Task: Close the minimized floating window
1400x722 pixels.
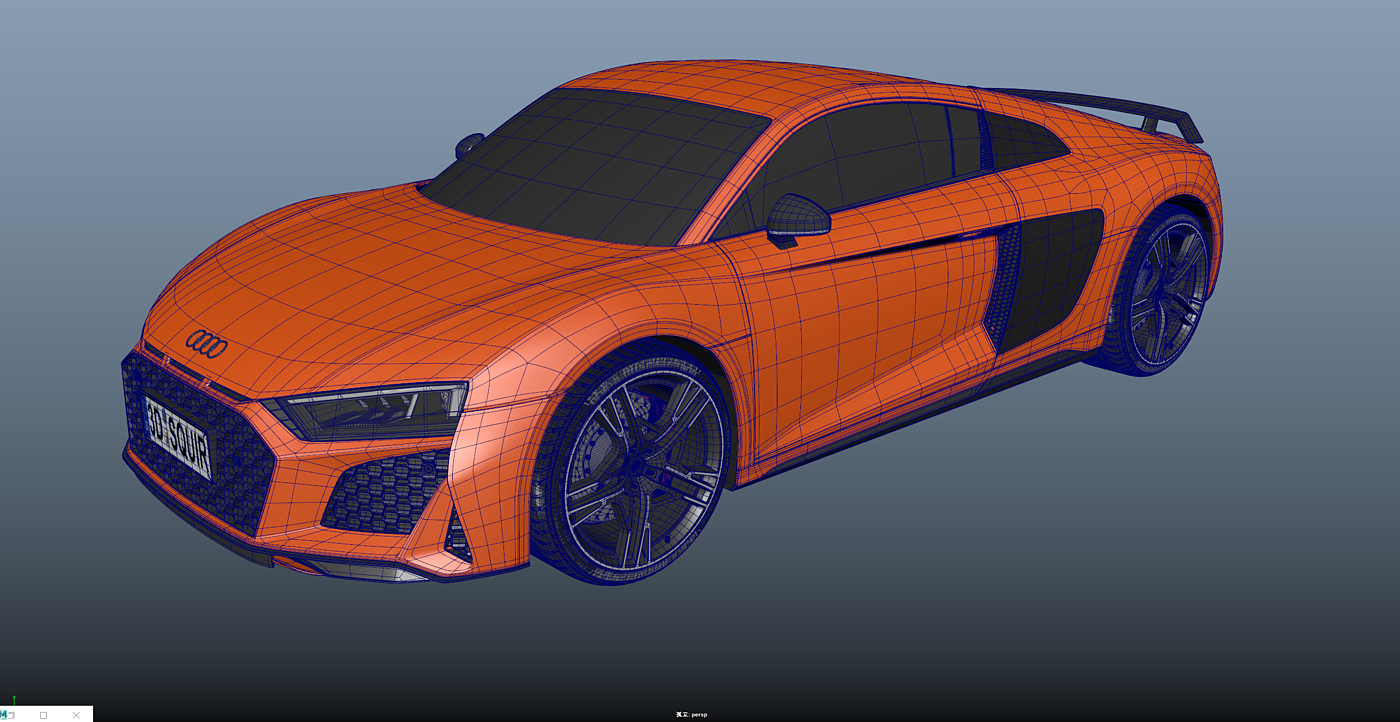Action: tap(76, 715)
